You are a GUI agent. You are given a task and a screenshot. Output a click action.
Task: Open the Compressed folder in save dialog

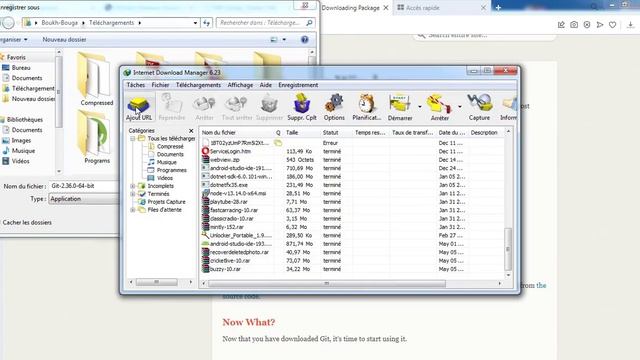pos(96,80)
